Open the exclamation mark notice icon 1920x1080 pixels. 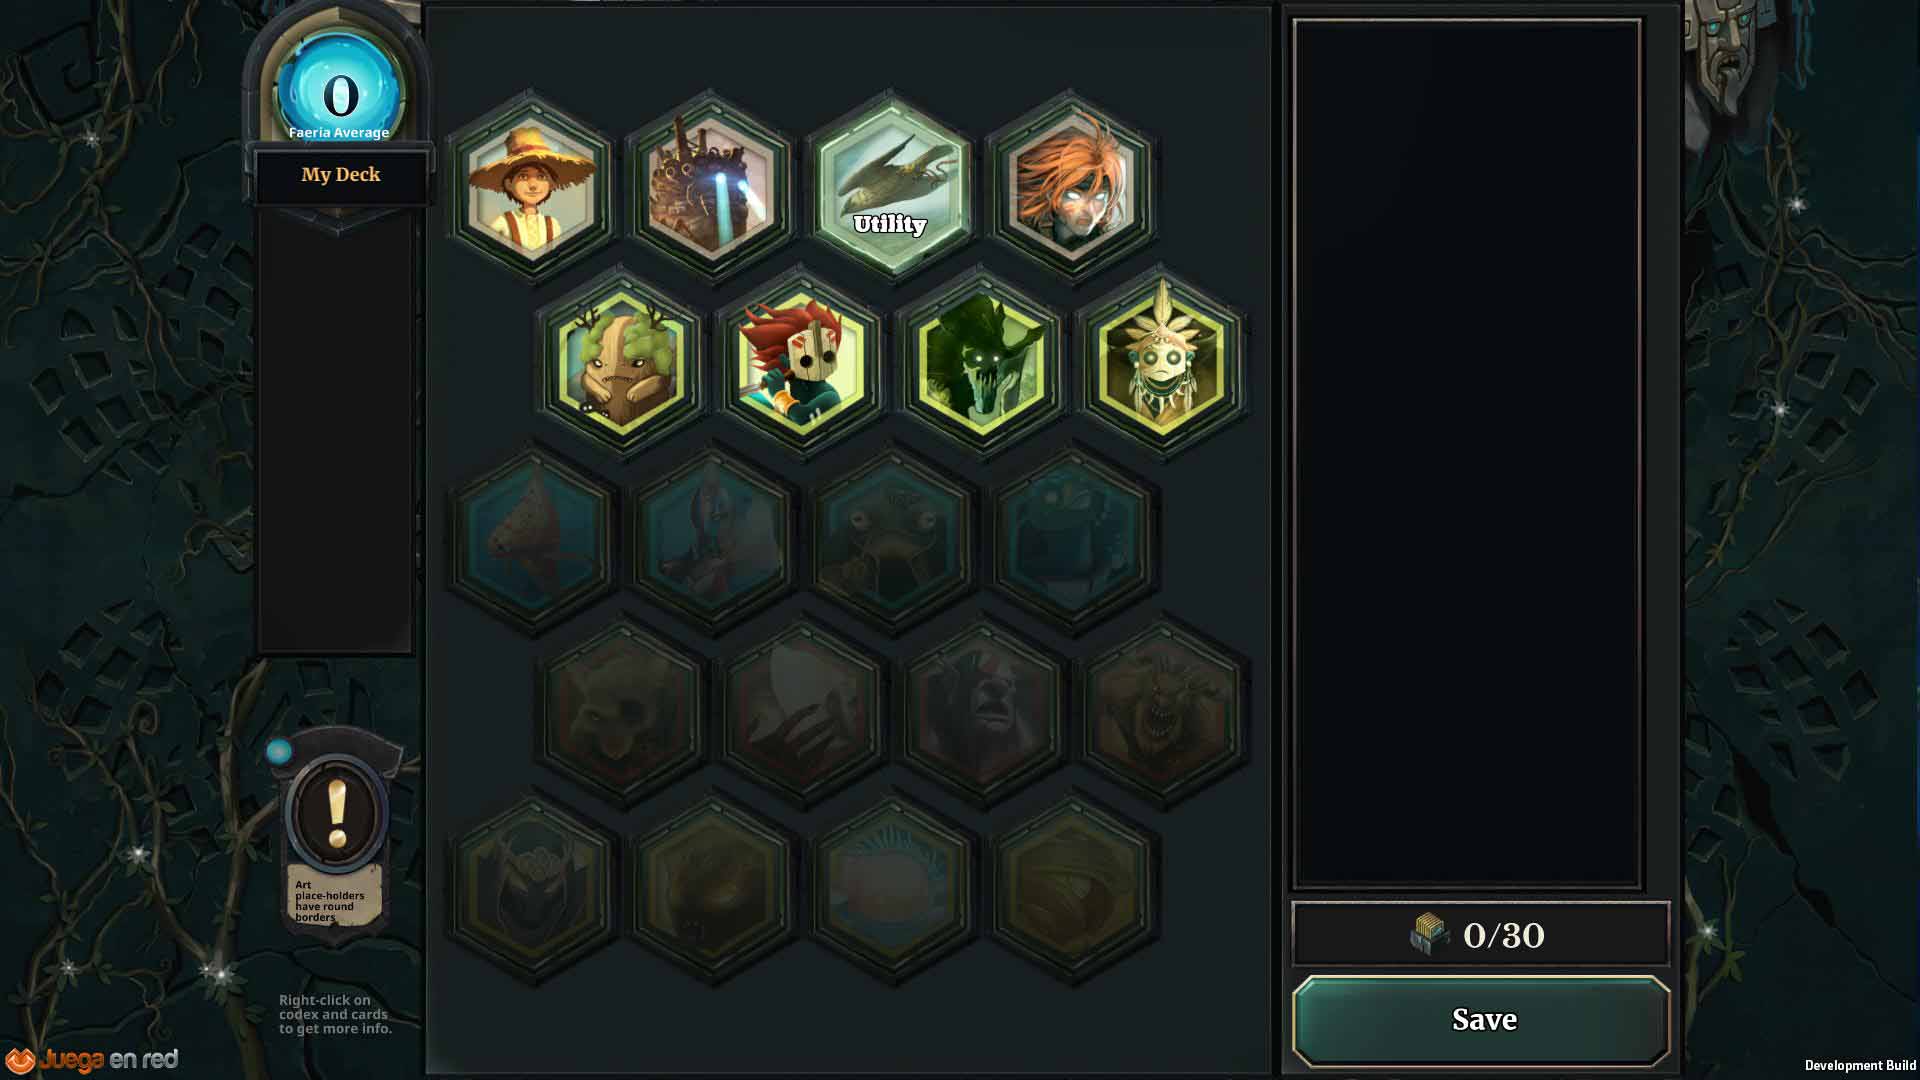pos(337,813)
